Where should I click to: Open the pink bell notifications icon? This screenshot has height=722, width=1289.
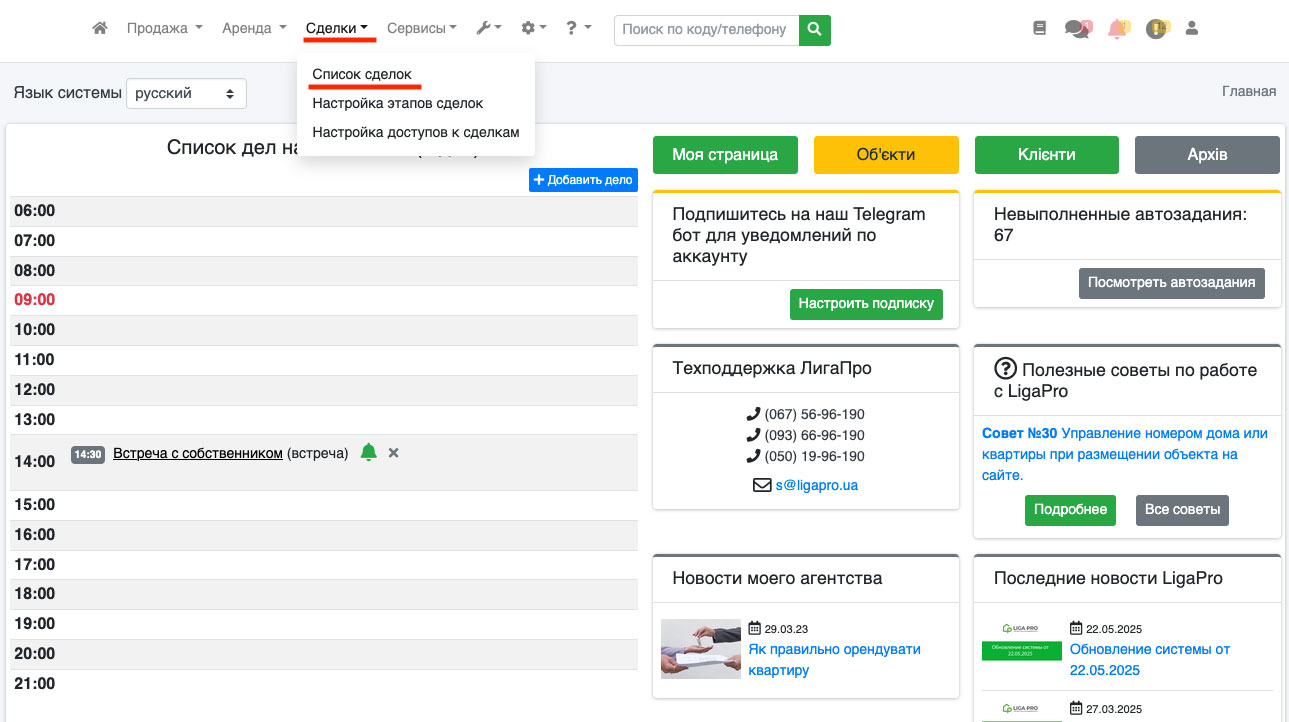pyautogui.click(x=1117, y=29)
